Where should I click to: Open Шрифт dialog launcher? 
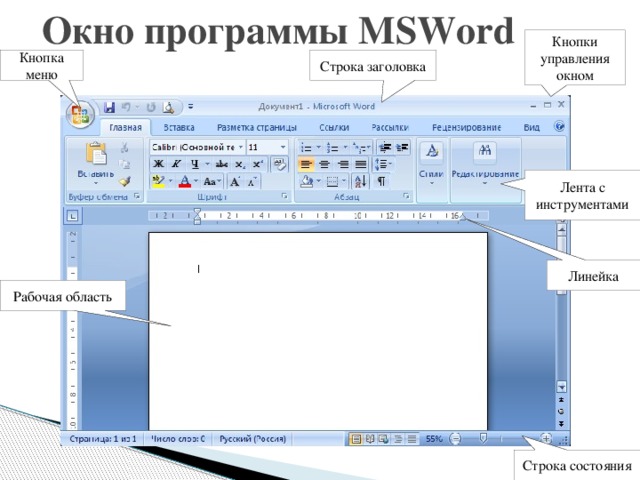click(284, 196)
